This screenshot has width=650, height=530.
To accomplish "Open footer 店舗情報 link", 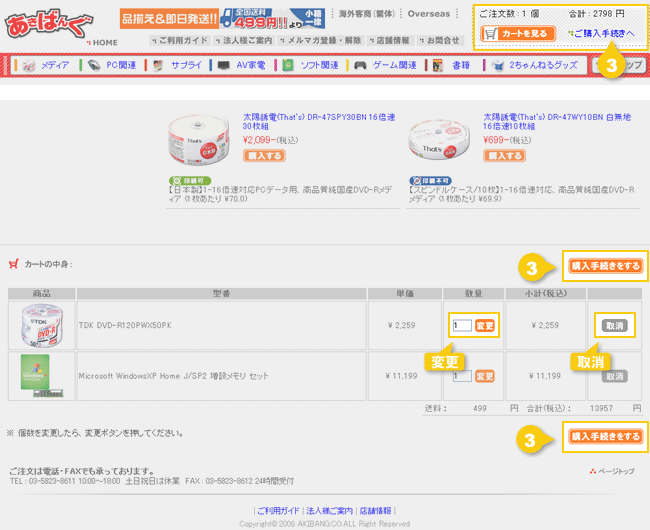I will (375, 511).
